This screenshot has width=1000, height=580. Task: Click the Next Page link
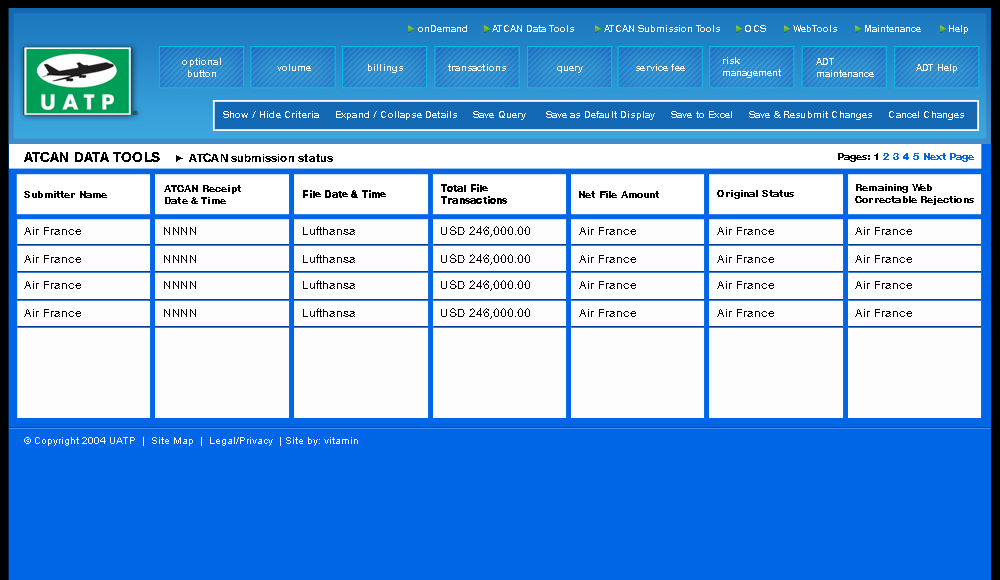coord(948,157)
